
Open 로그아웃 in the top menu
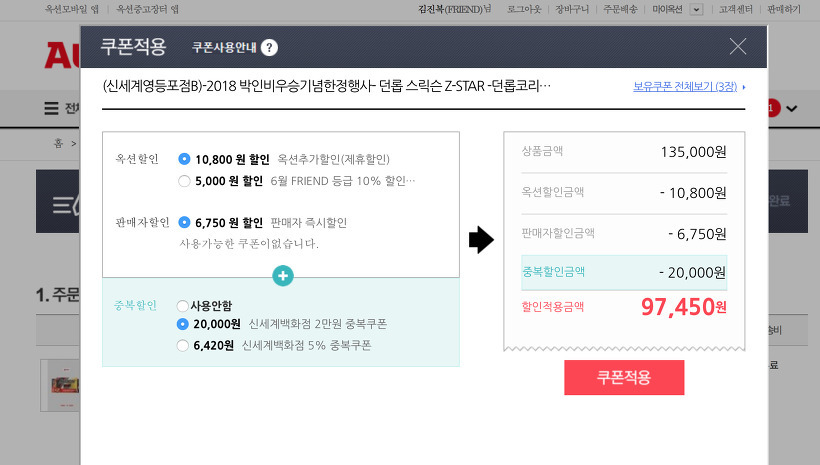point(524,9)
